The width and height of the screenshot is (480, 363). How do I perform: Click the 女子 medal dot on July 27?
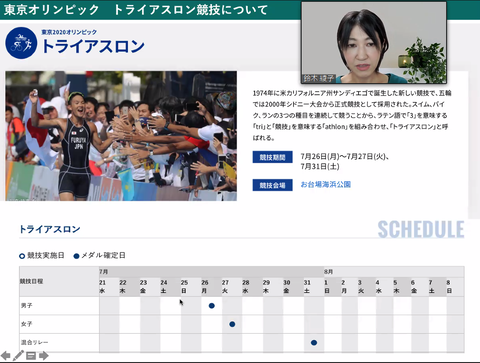232,324
